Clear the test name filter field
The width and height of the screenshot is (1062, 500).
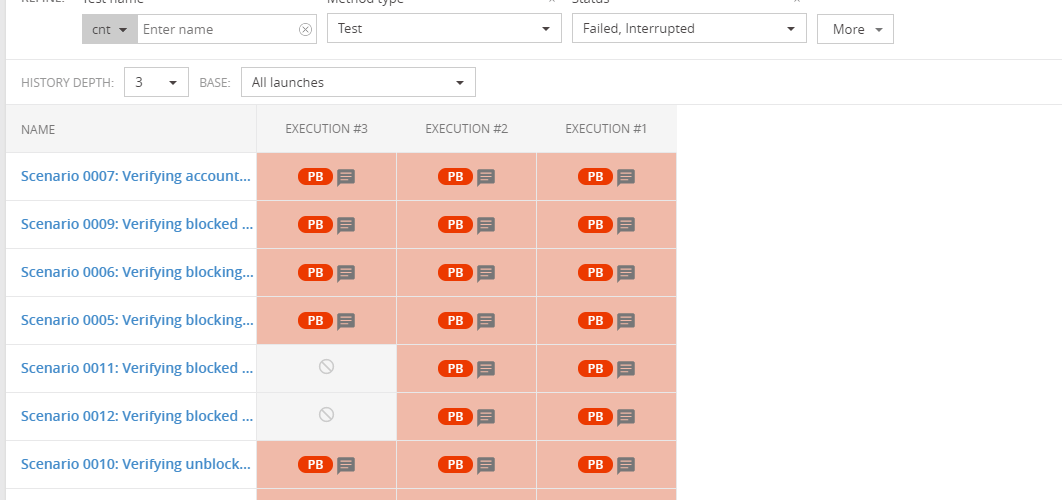click(305, 29)
